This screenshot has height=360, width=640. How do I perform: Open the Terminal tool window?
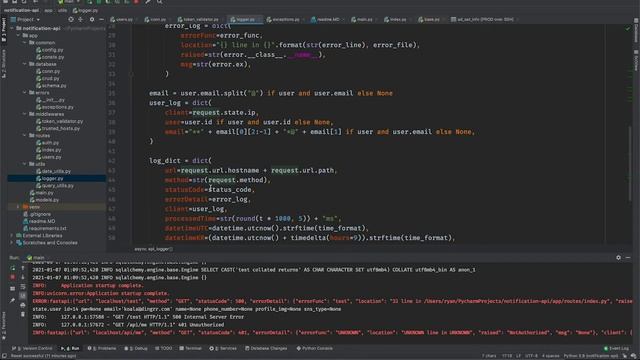coord(191,348)
